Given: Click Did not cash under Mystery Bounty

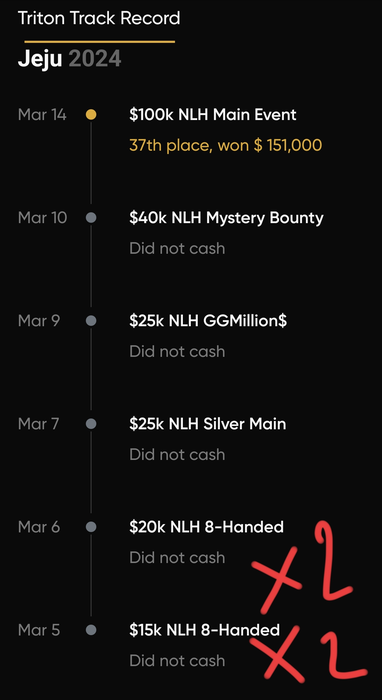Looking at the screenshot, I should (x=177, y=248).
